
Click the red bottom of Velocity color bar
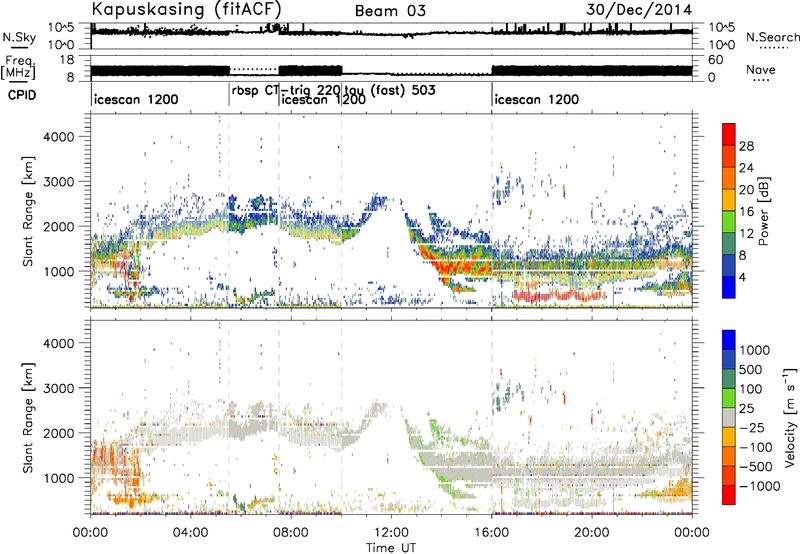click(x=729, y=495)
